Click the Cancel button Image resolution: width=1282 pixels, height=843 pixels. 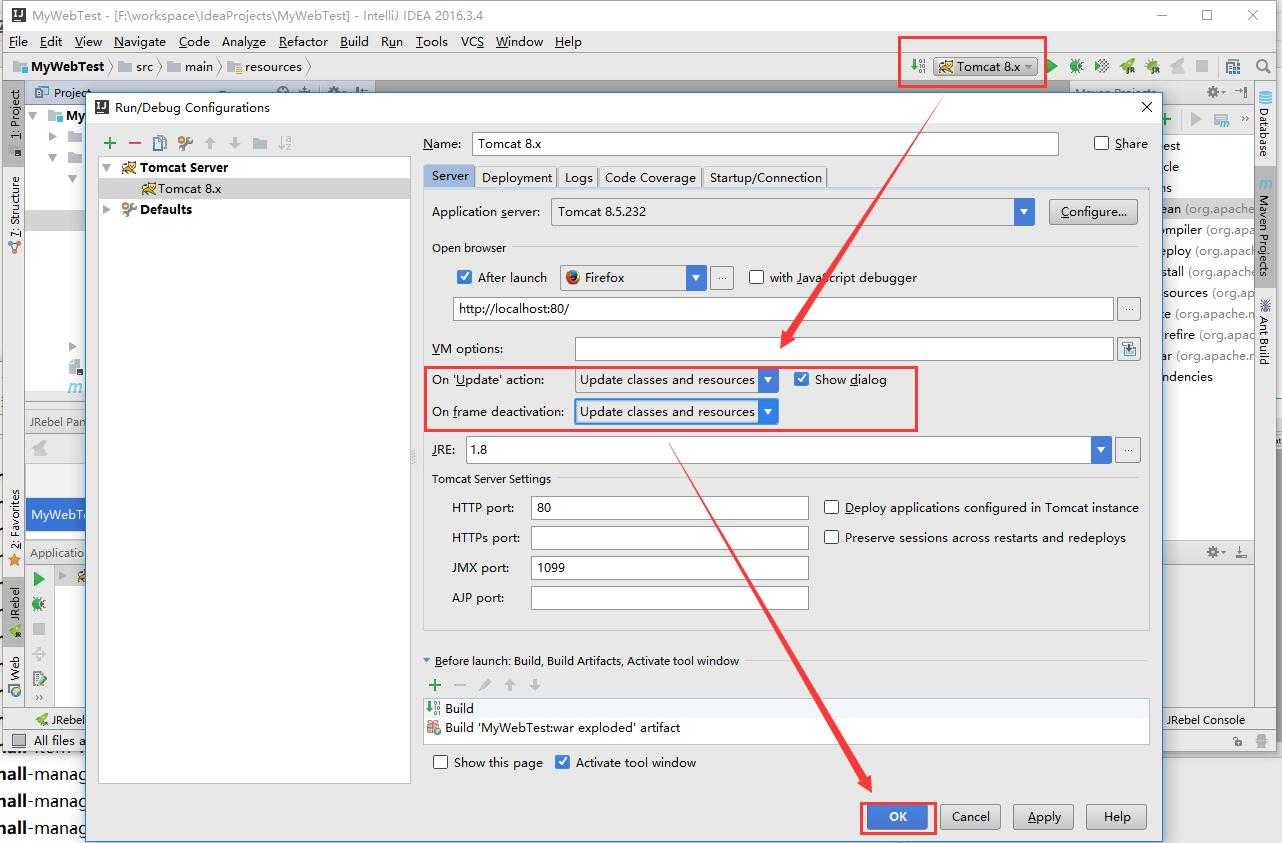[x=970, y=817]
